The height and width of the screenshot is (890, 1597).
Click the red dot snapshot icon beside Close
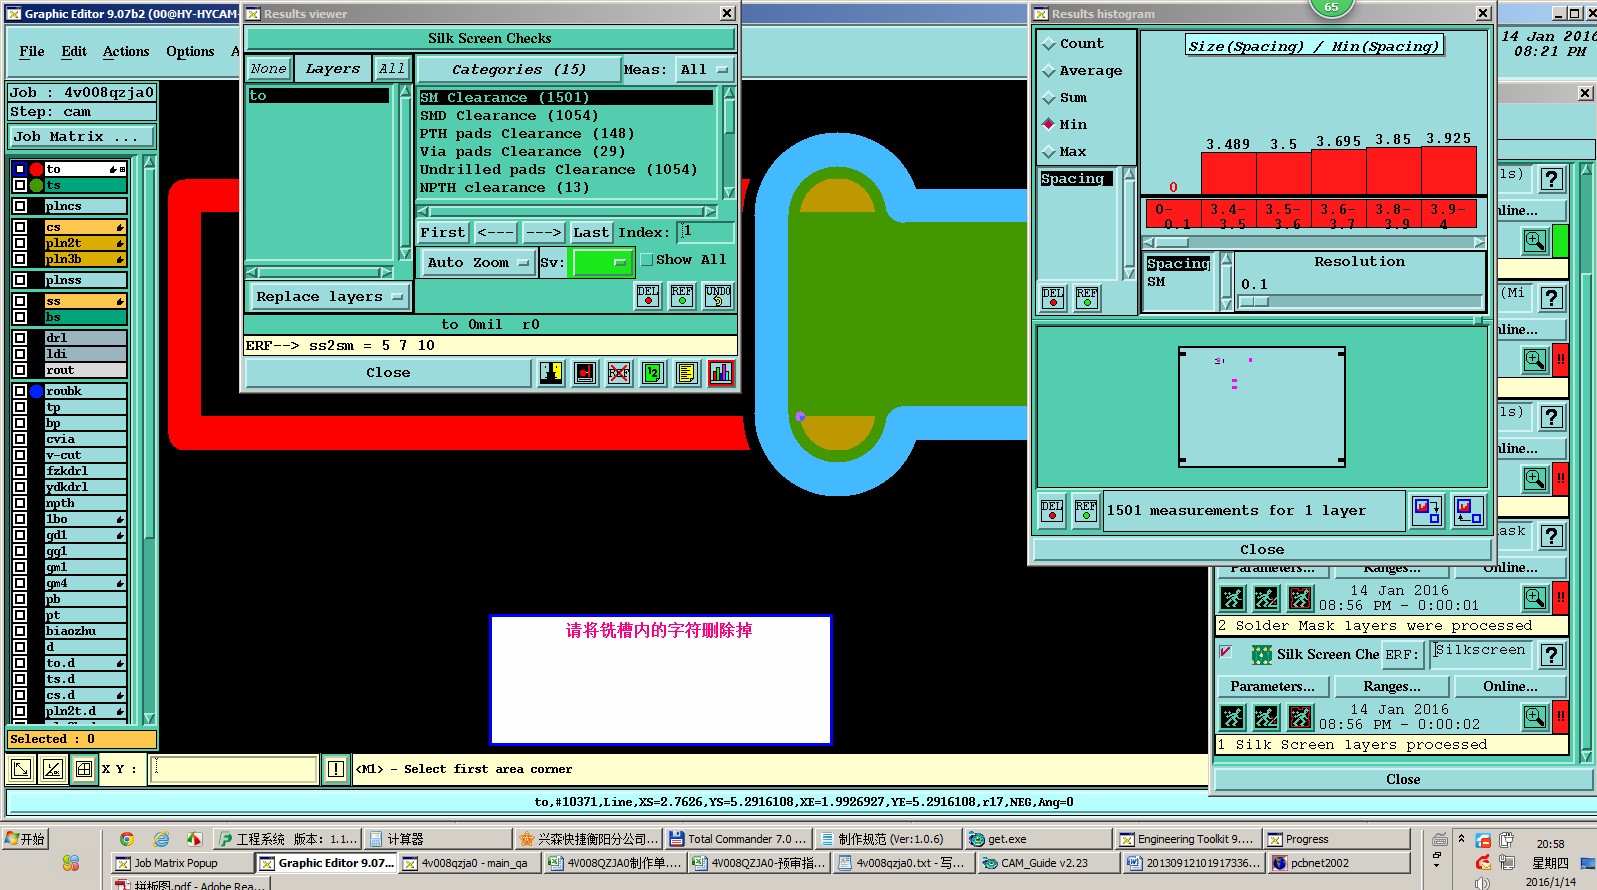tap(585, 373)
